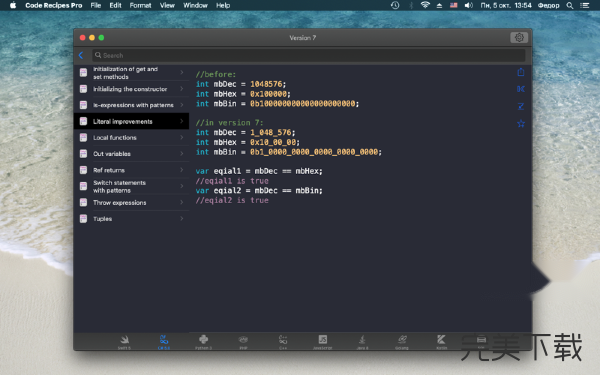Open the Code Recipes Pro application menu
This screenshot has height=375, width=600.
(x=54, y=5)
